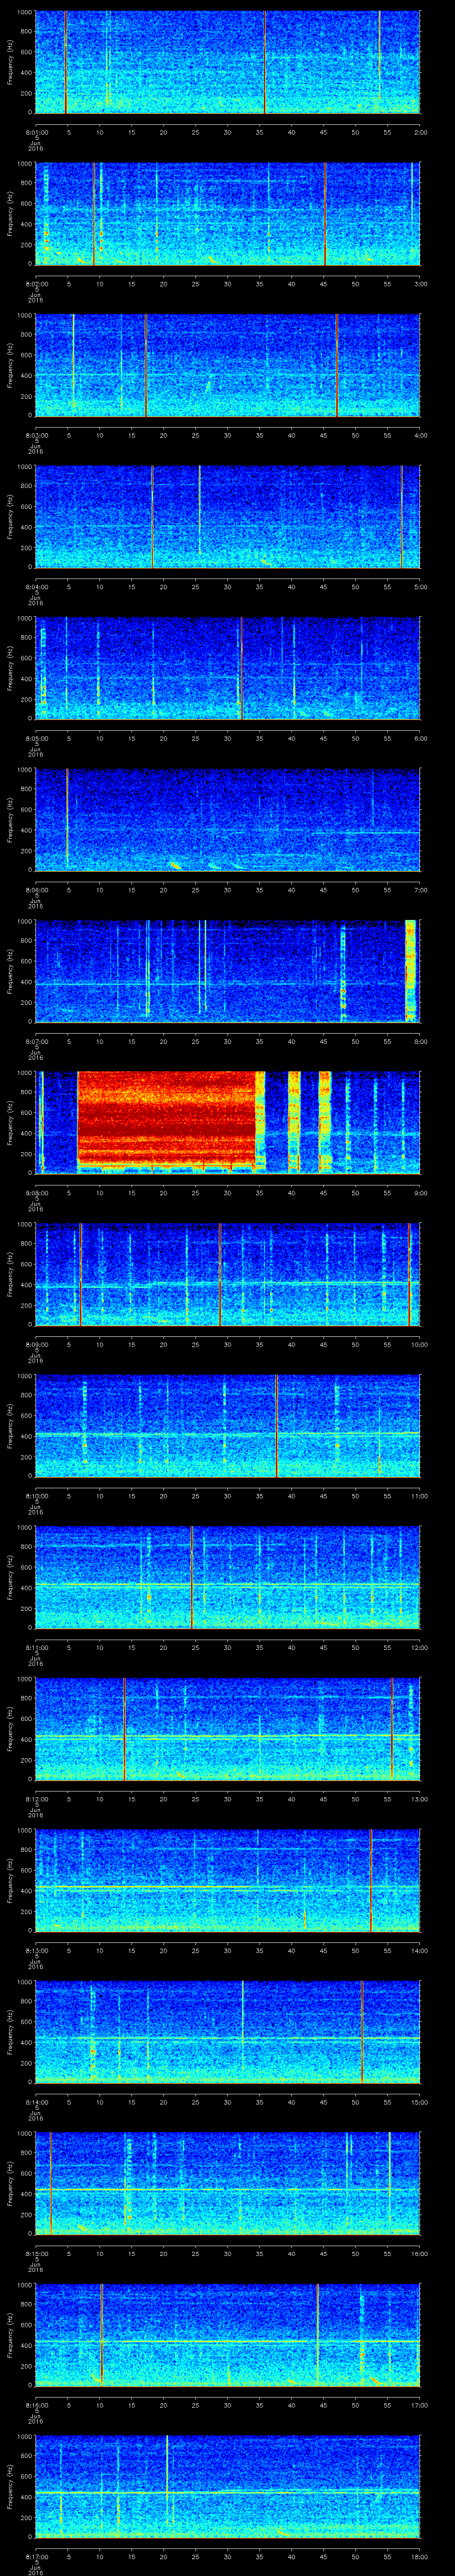Select the white line near 20 seconds in the 8:17:00 panel
This screenshot has width=455, height=2576.
click(167, 2486)
